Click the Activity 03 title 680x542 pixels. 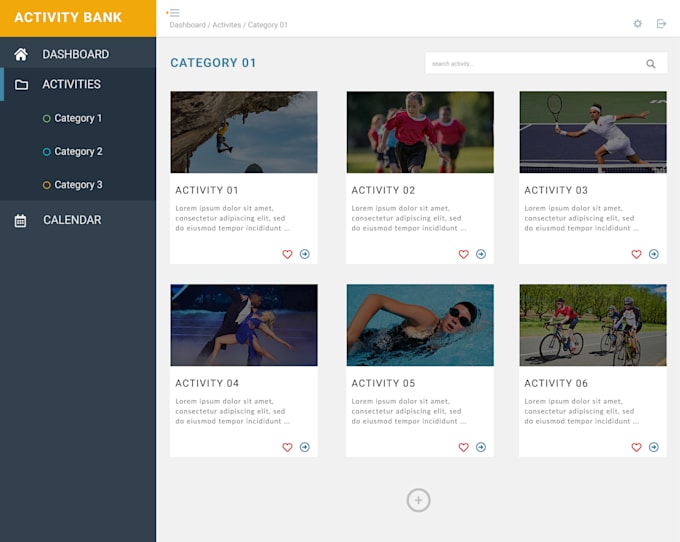(556, 190)
